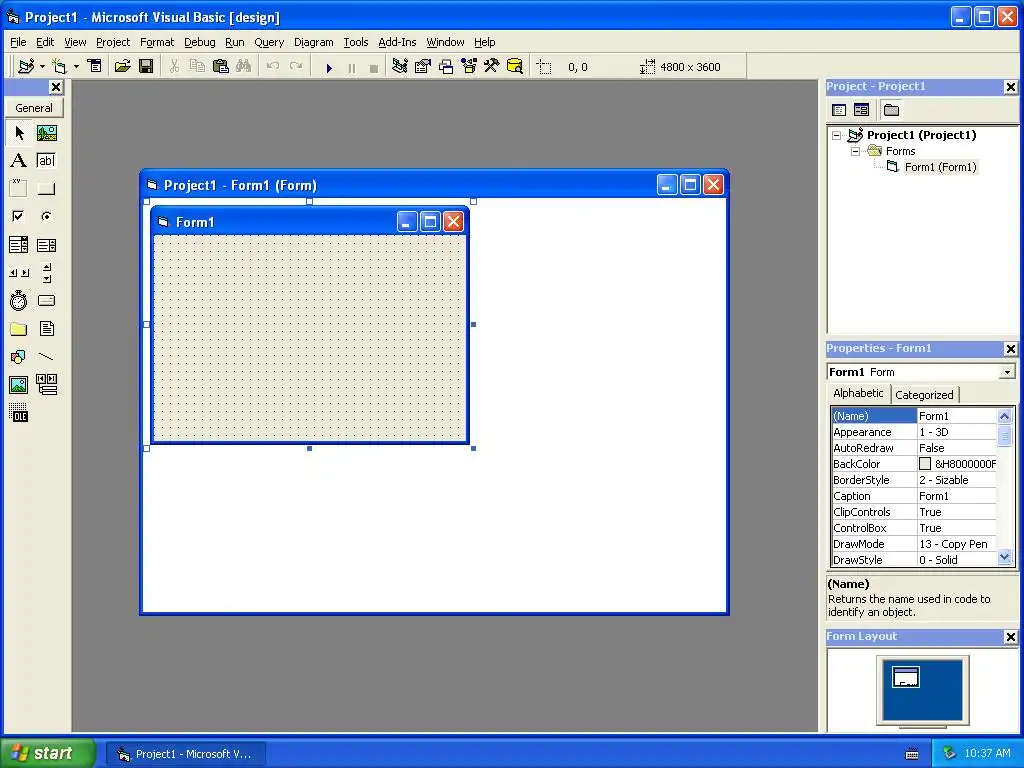Screen dimensions: 1024x768
Task: Click the BackColor color swatch
Action: pyautogui.click(x=925, y=464)
